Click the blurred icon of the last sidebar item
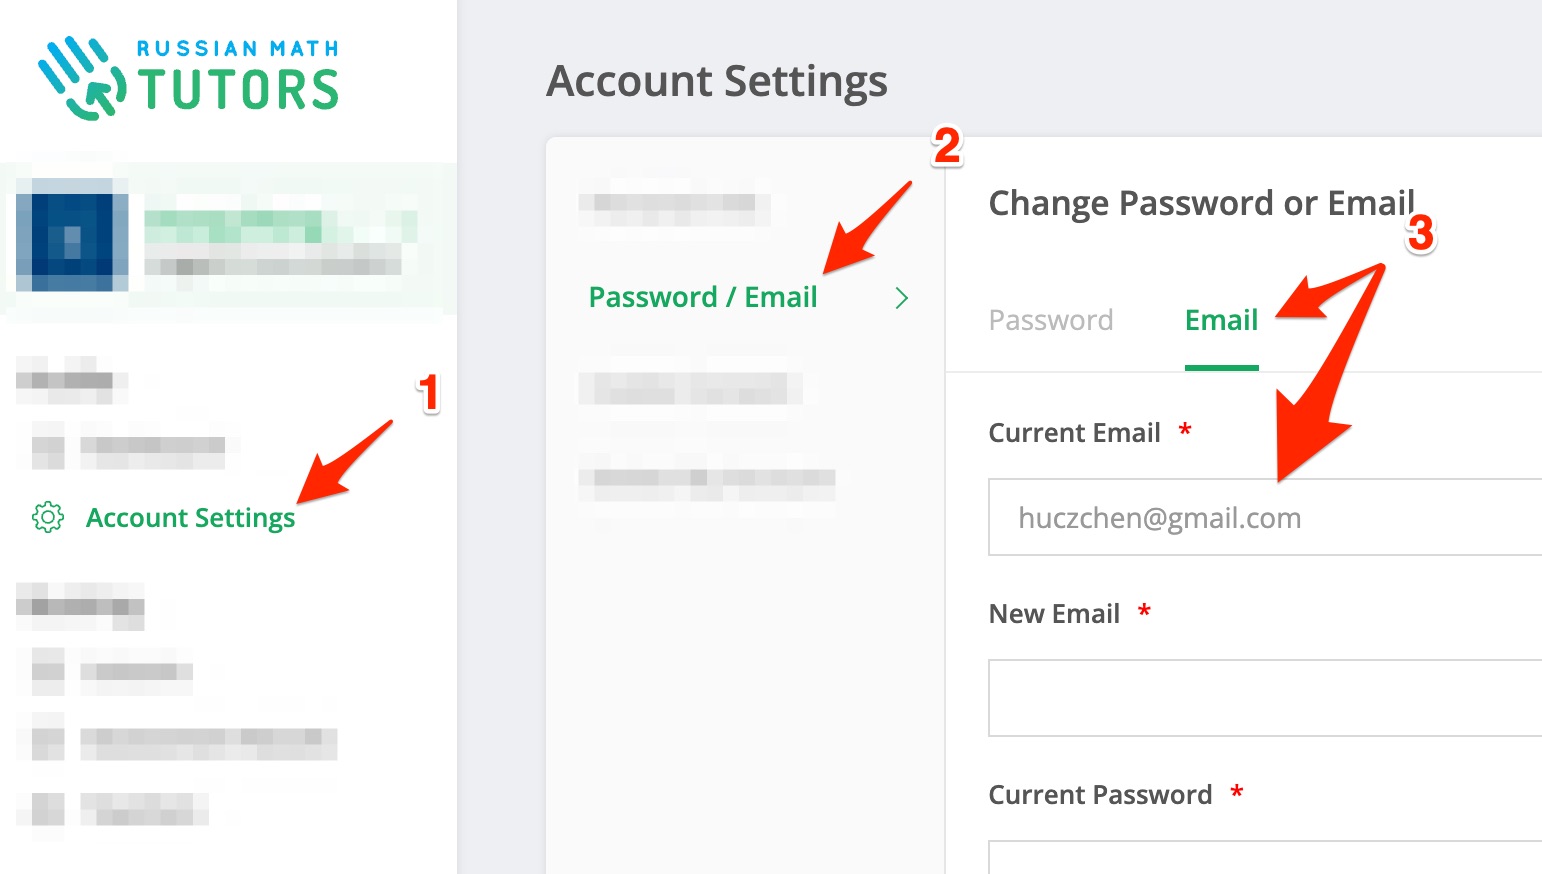This screenshot has height=874, width=1542. pyautogui.click(x=48, y=808)
